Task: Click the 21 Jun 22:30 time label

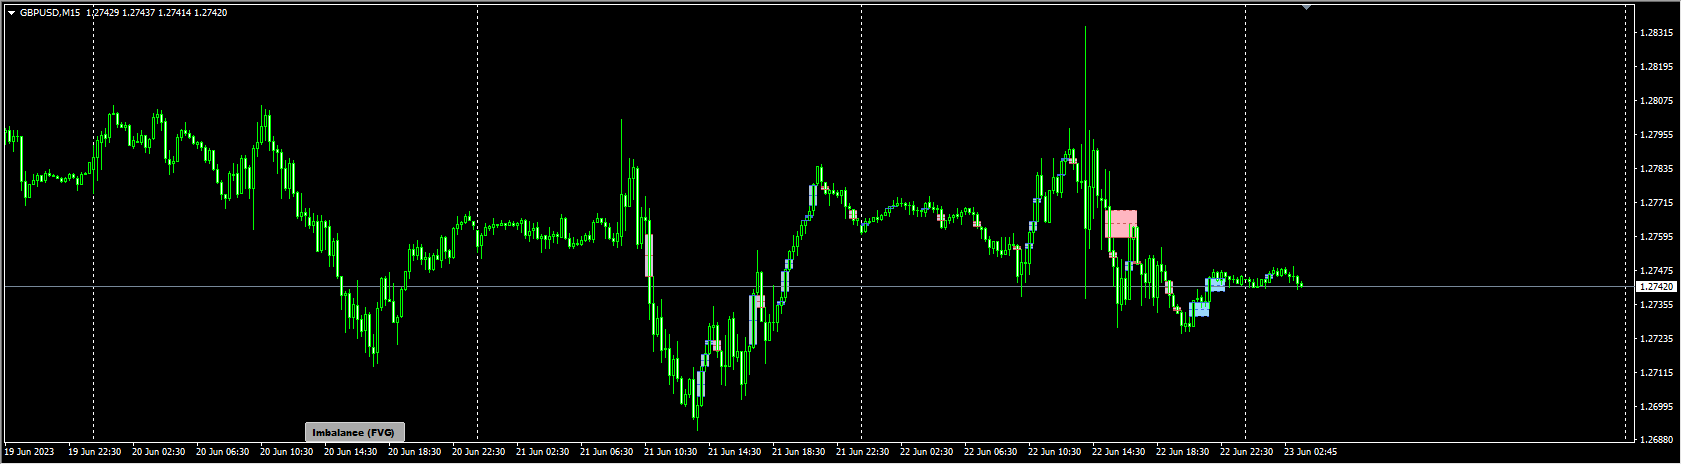Action: (x=862, y=452)
